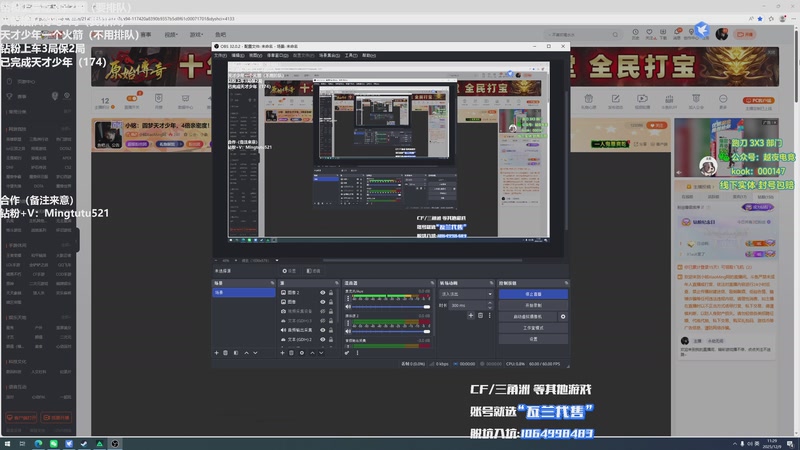The width and height of the screenshot is (800, 450).
Task: Add a scene transition with plus icon
Action: [471, 316]
